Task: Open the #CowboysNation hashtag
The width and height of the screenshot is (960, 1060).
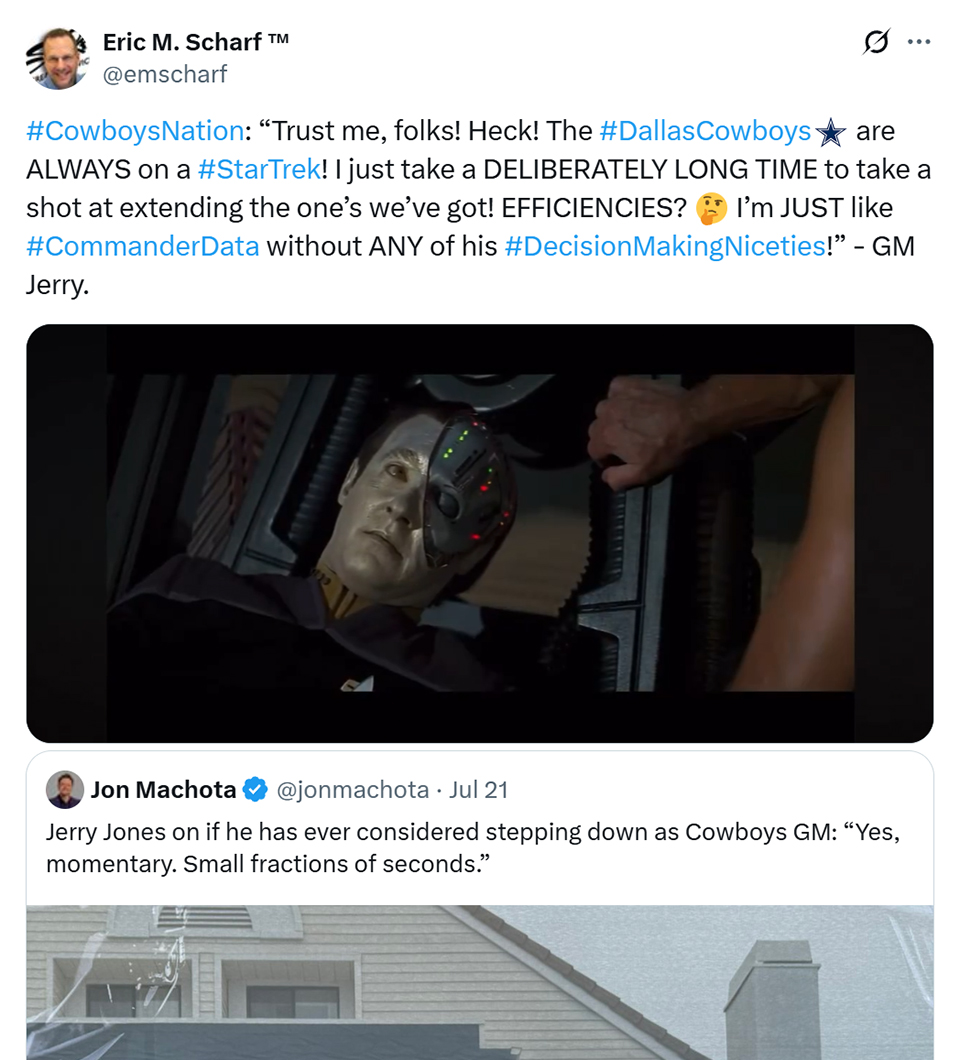Action: pos(135,131)
